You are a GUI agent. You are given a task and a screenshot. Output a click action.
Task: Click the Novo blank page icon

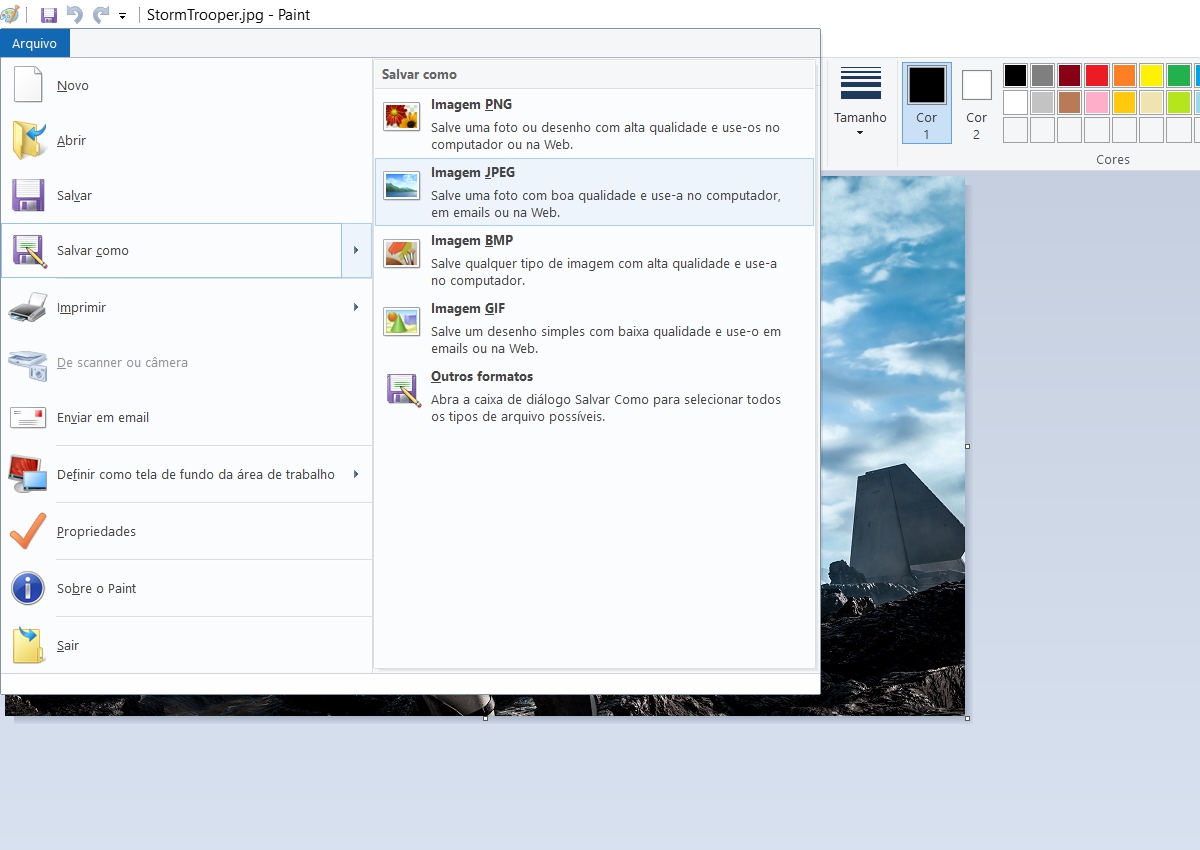[28, 85]
